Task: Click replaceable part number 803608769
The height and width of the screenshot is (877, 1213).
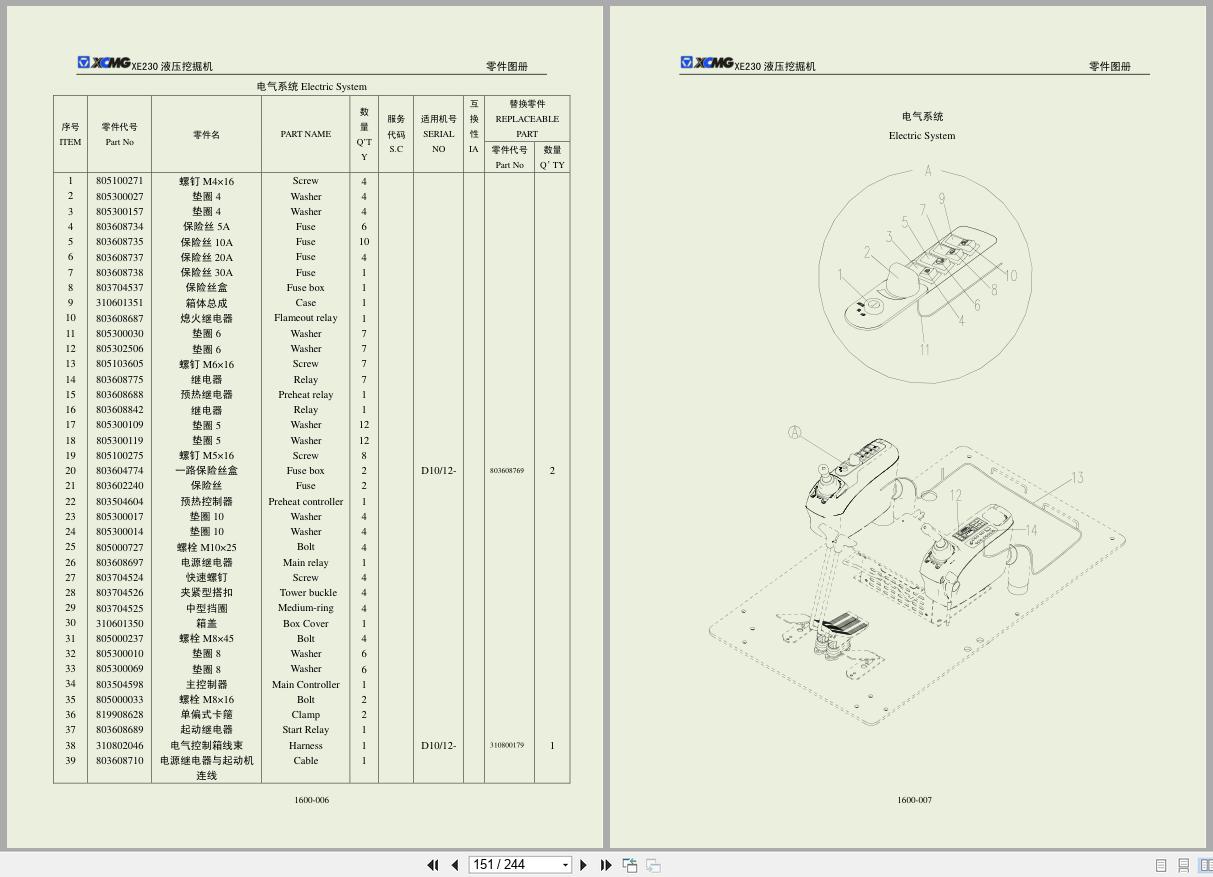Action: (x=507, y=470)
